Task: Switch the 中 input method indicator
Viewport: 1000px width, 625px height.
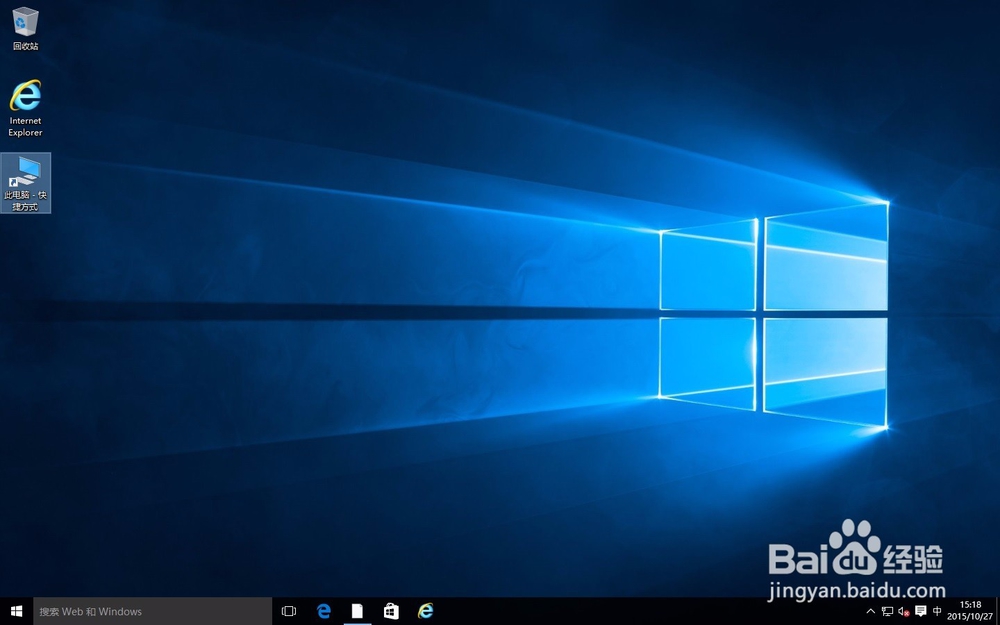Action: click(937, 611)
